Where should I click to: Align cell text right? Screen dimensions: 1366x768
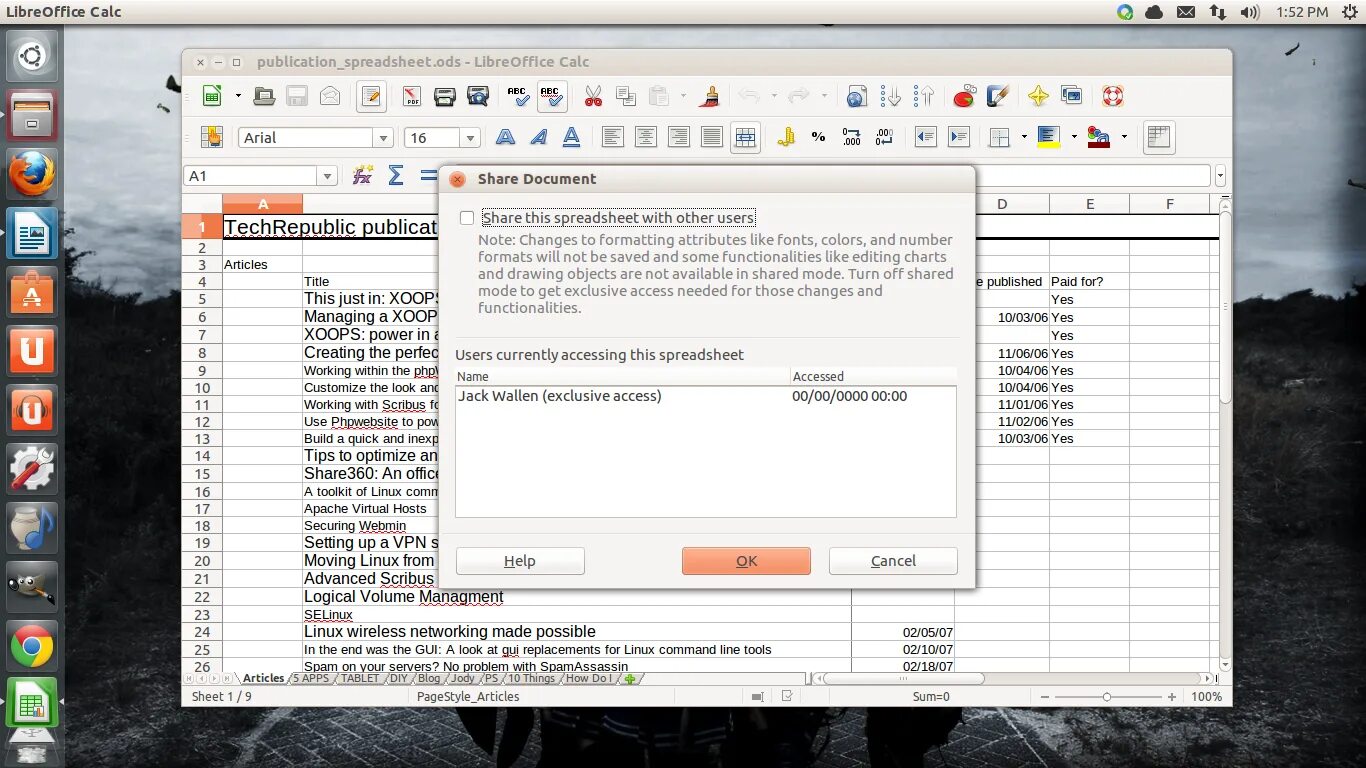coord(679,137)
